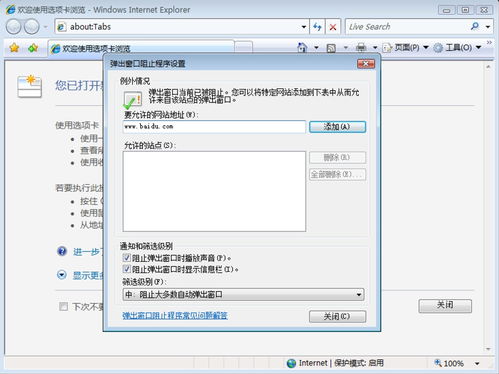Click the Internet zone globe icon in status bar
The image size is (499, 374).
291,363
